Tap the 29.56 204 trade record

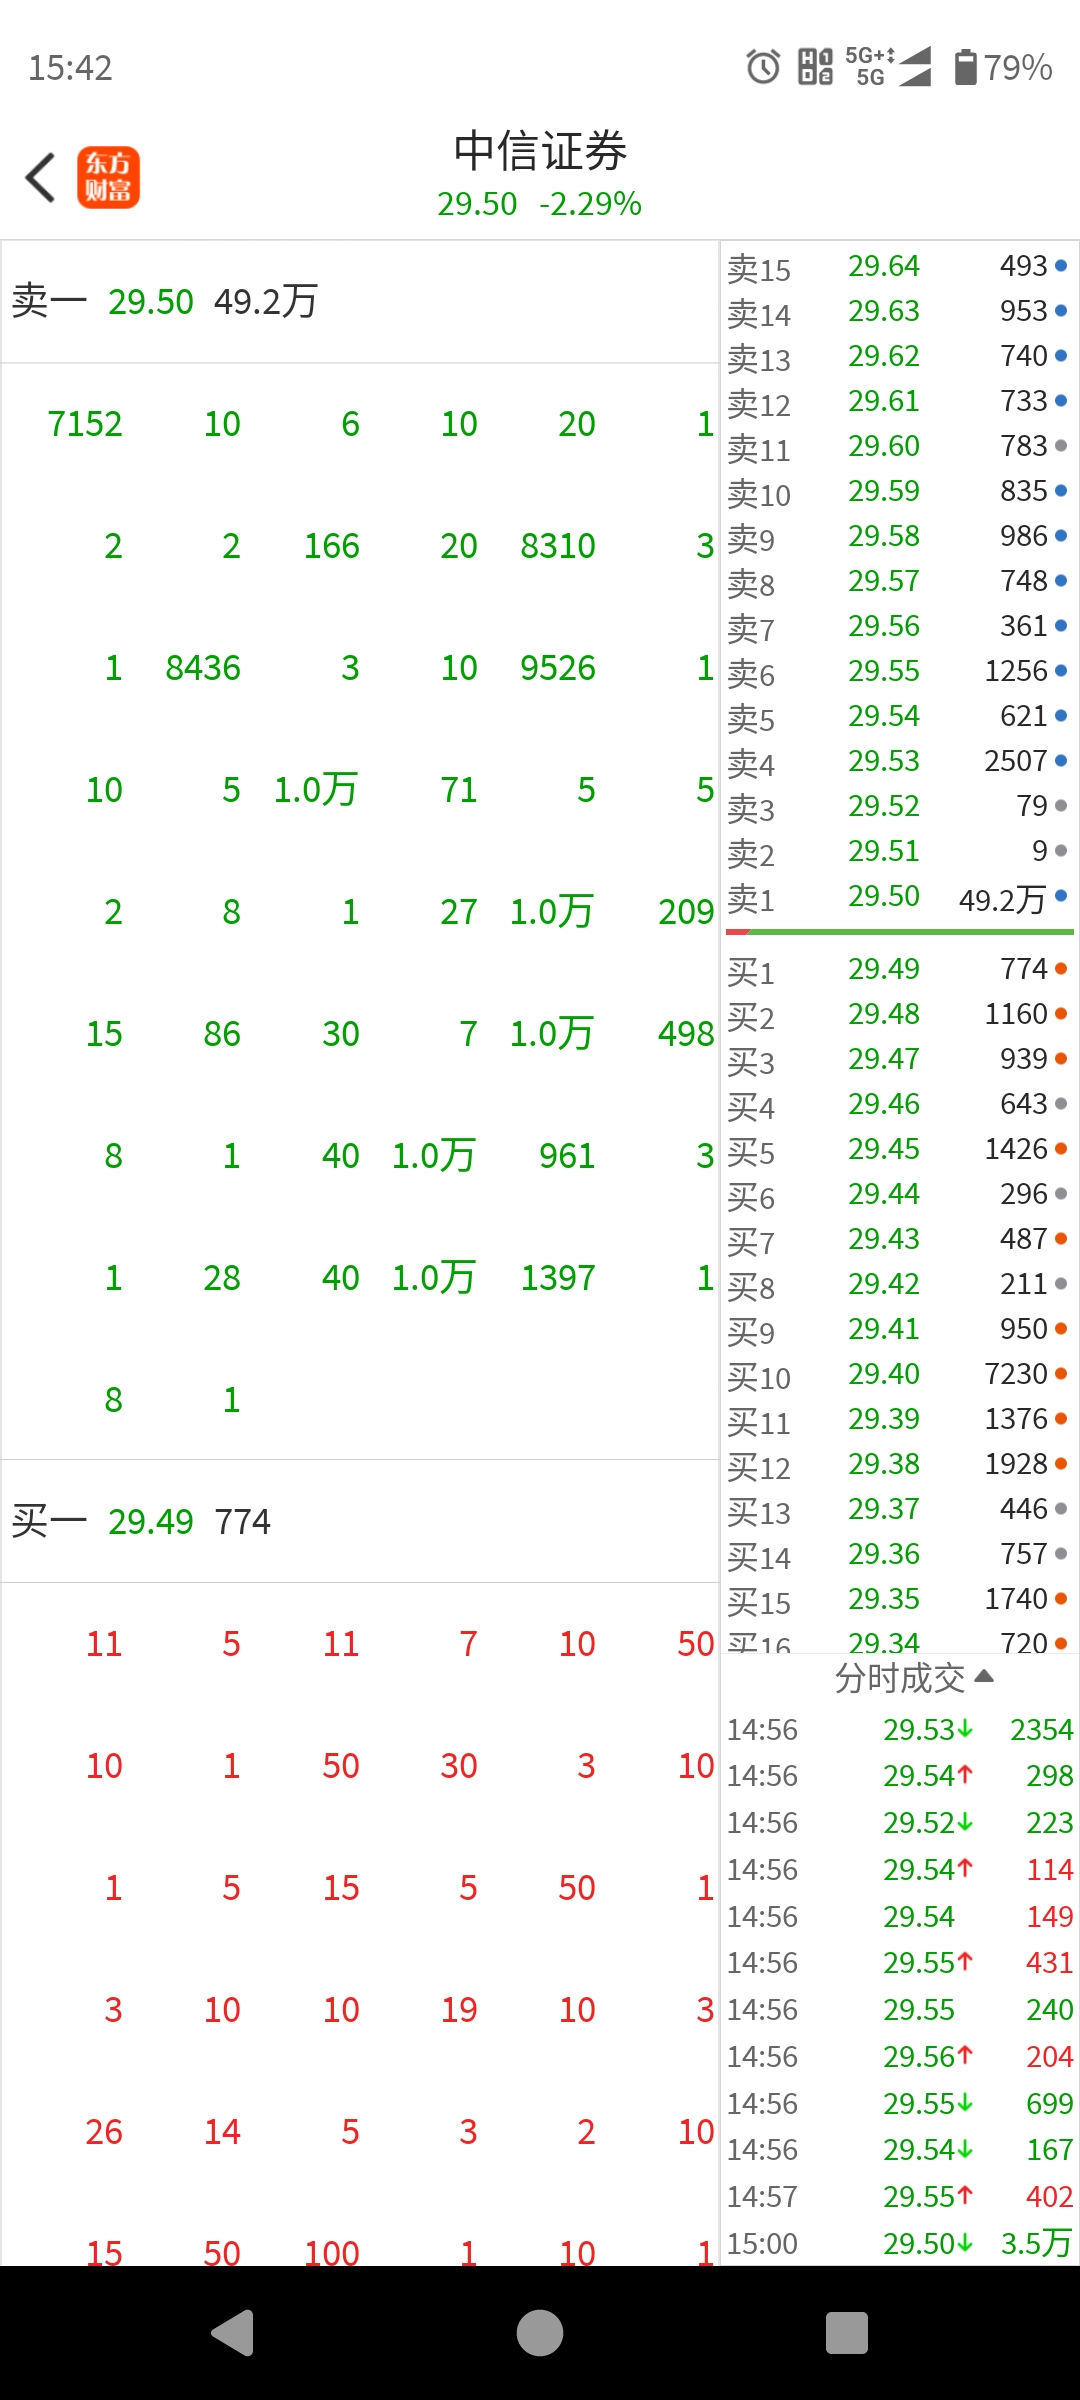click(900, 2057)
